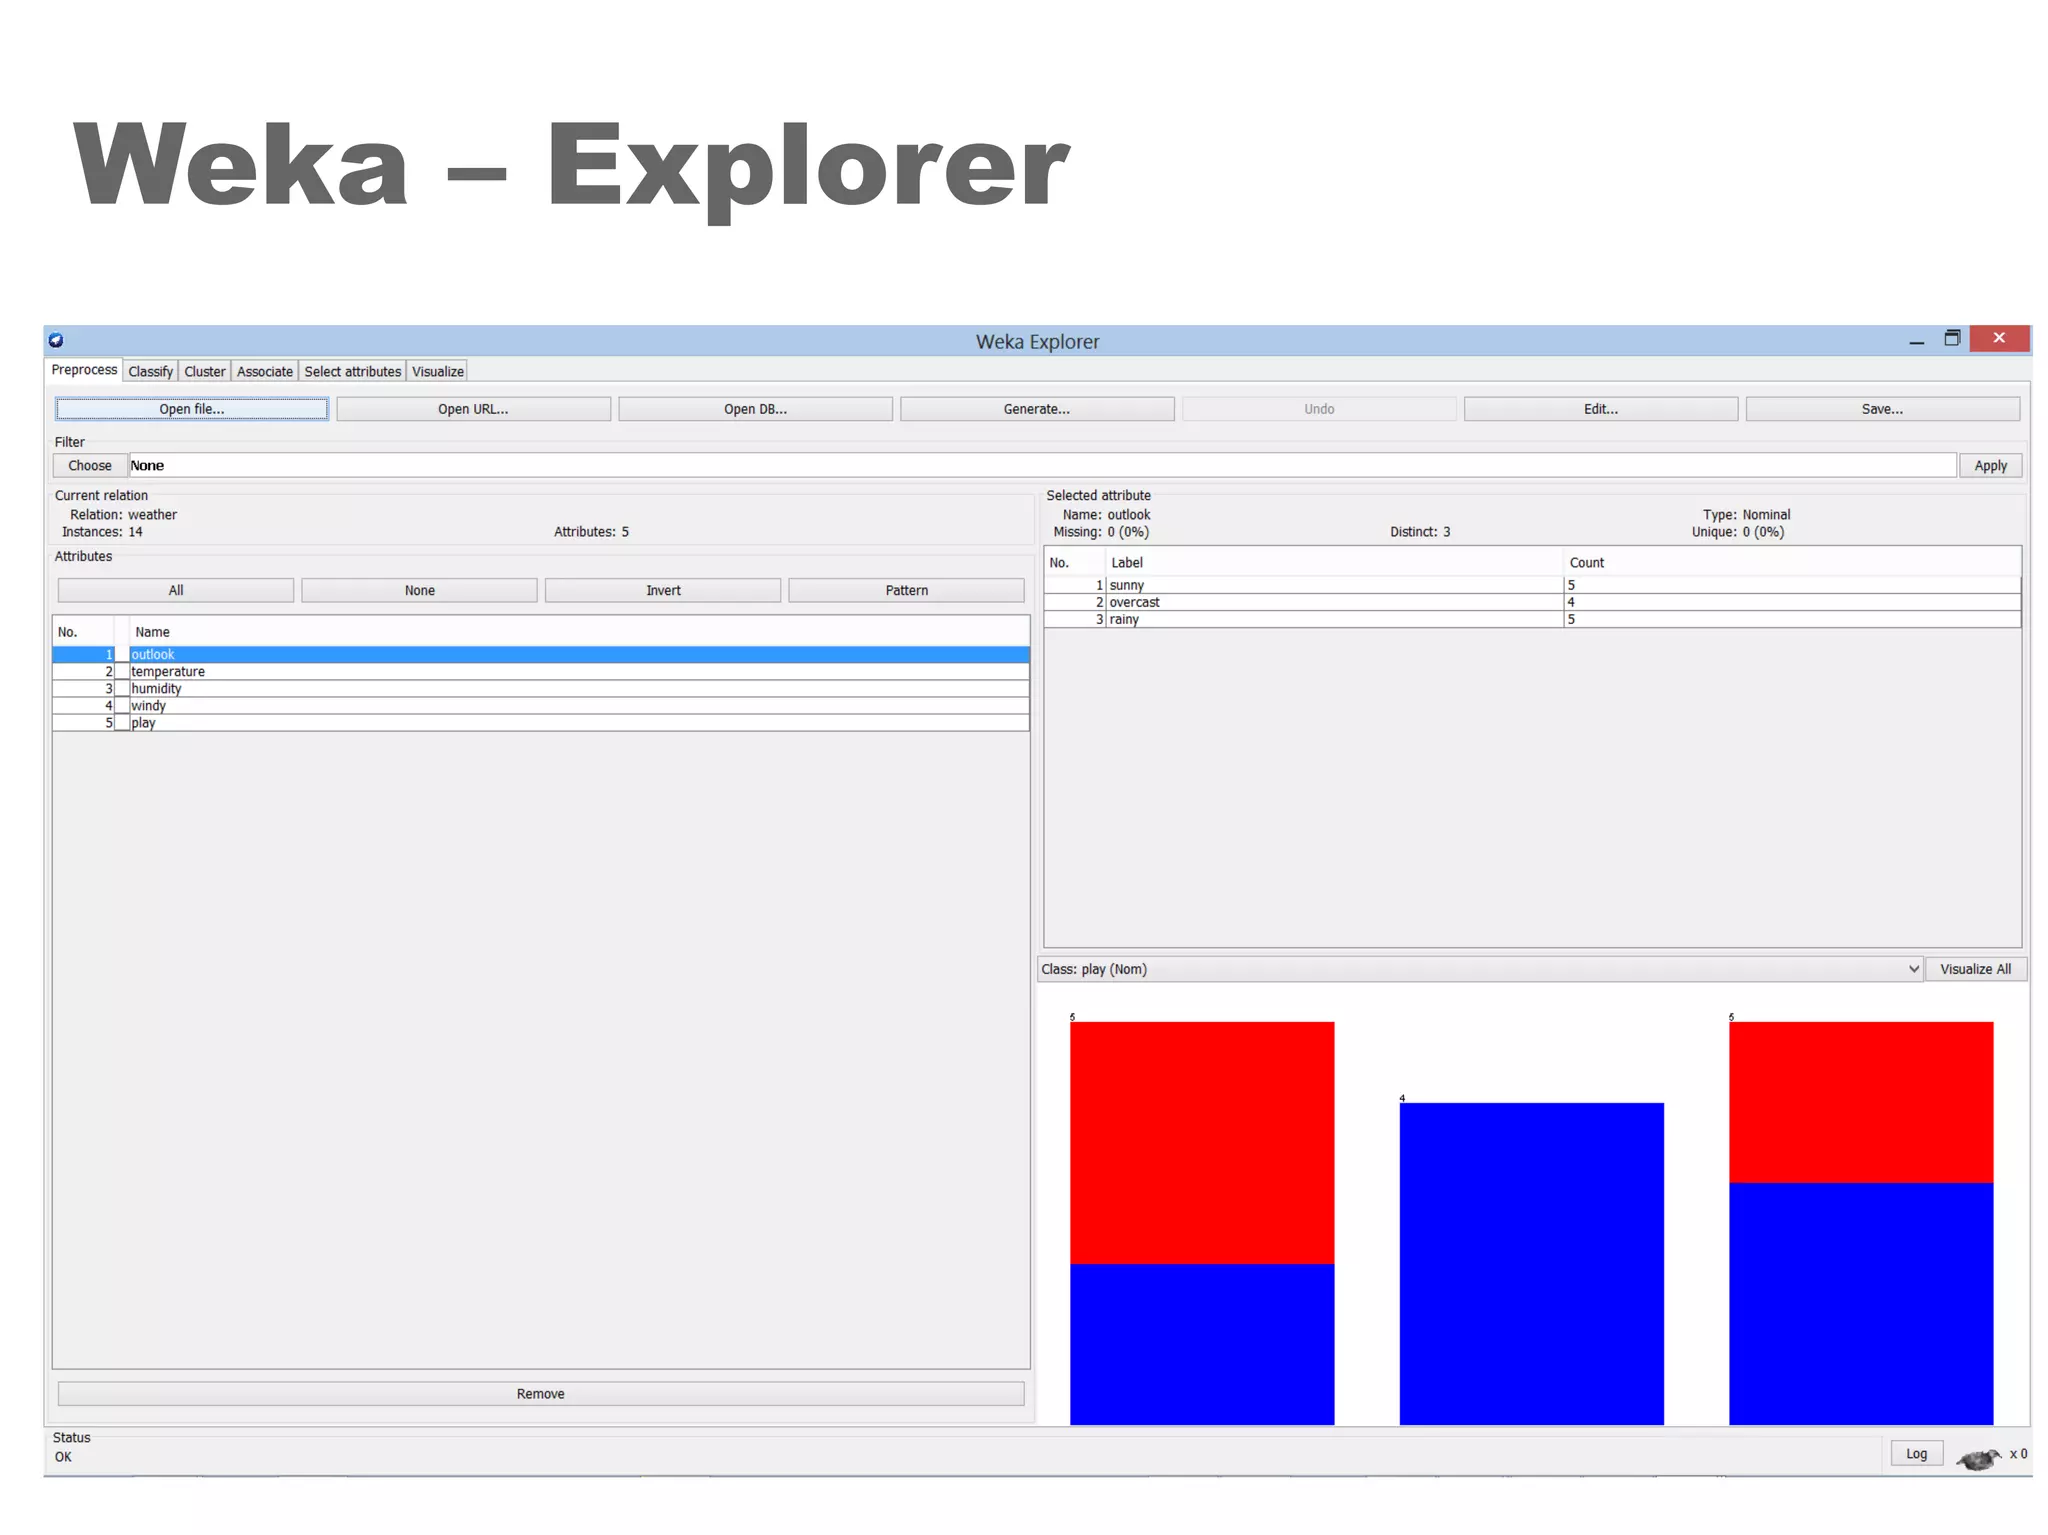Open the Class: play (Nom) dropdown
Screen dimensions: 2048x1535
1480,969
